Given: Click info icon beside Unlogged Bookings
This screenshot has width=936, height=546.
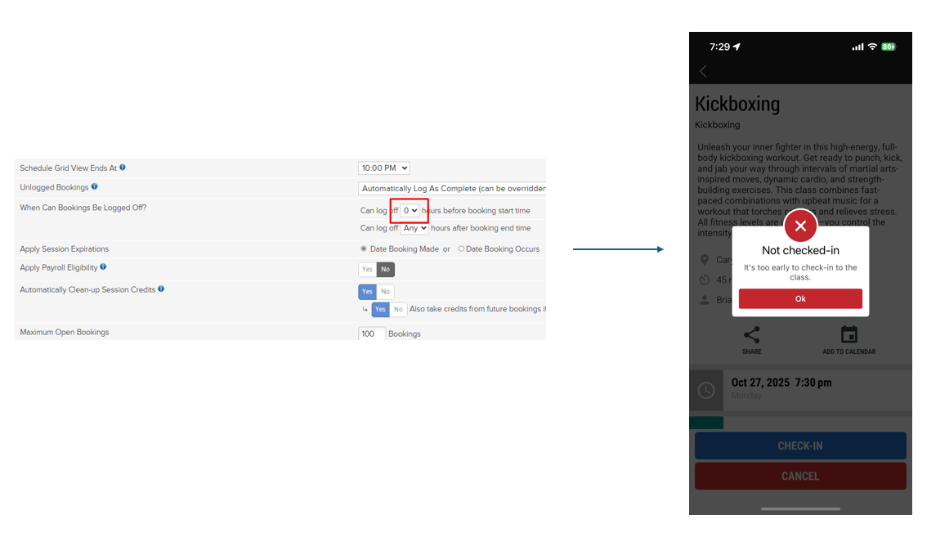Looking at the screenshot, I should coord(94,187).
